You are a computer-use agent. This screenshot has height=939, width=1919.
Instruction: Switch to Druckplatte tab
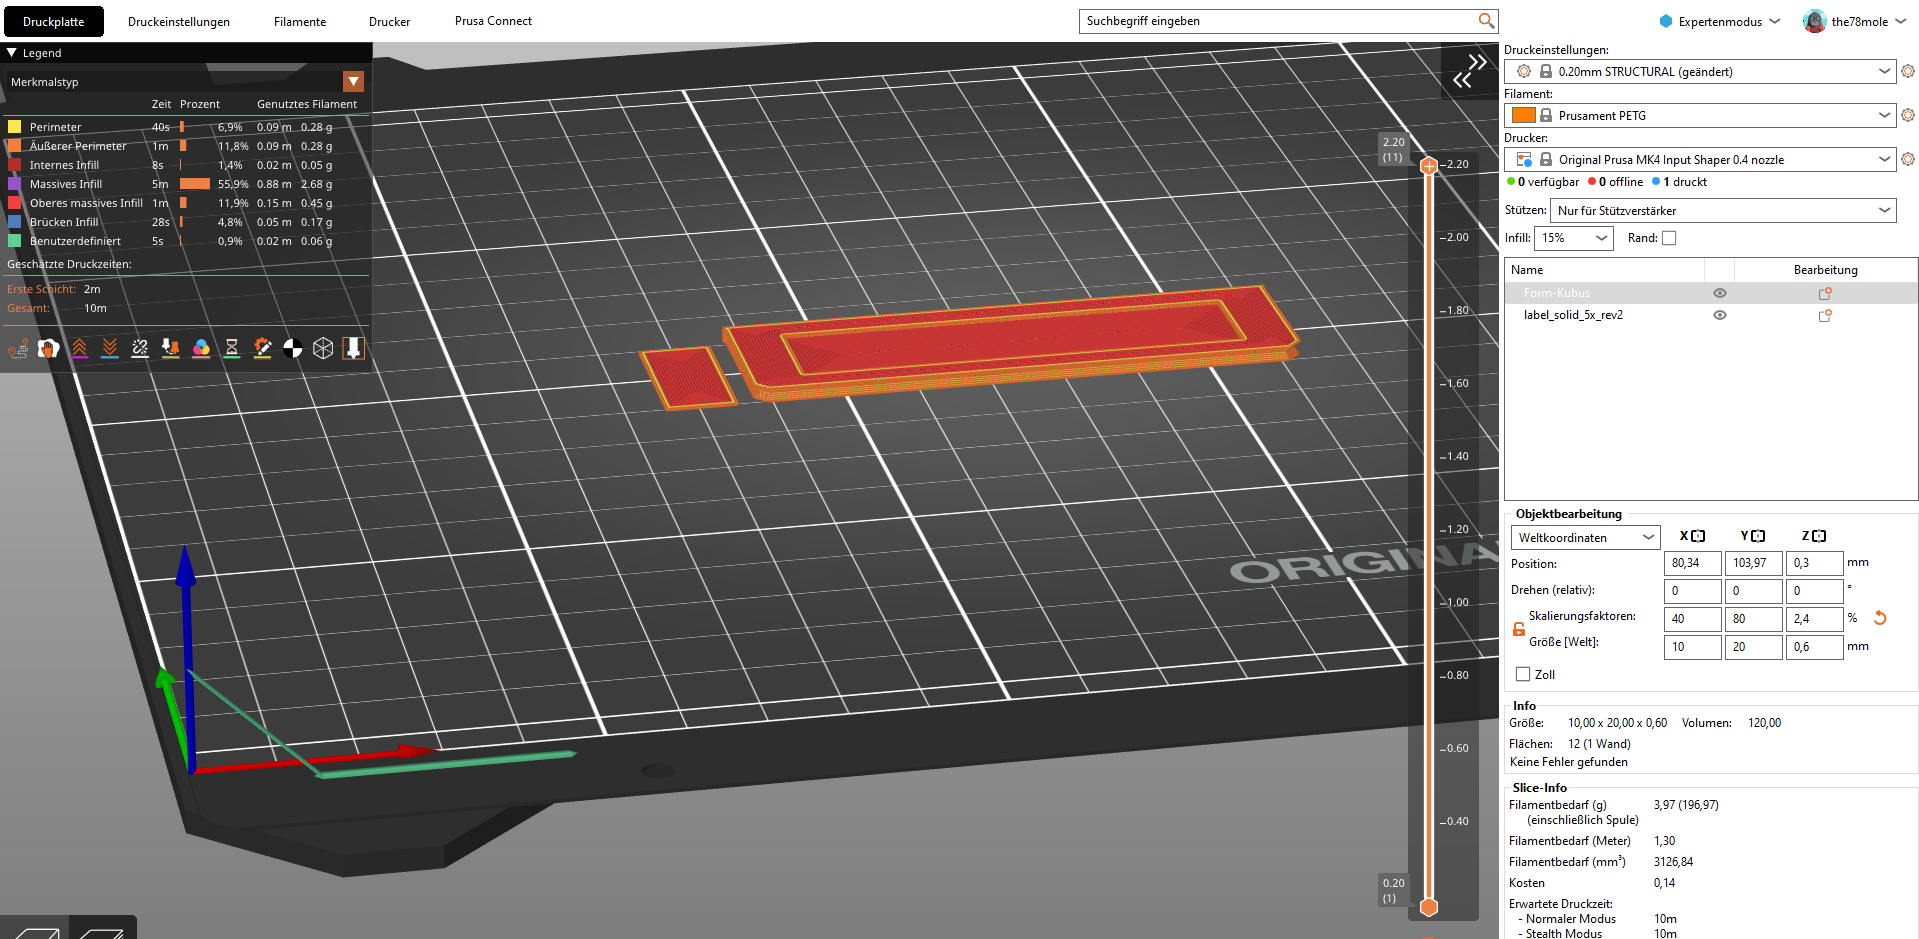point(54,21)
